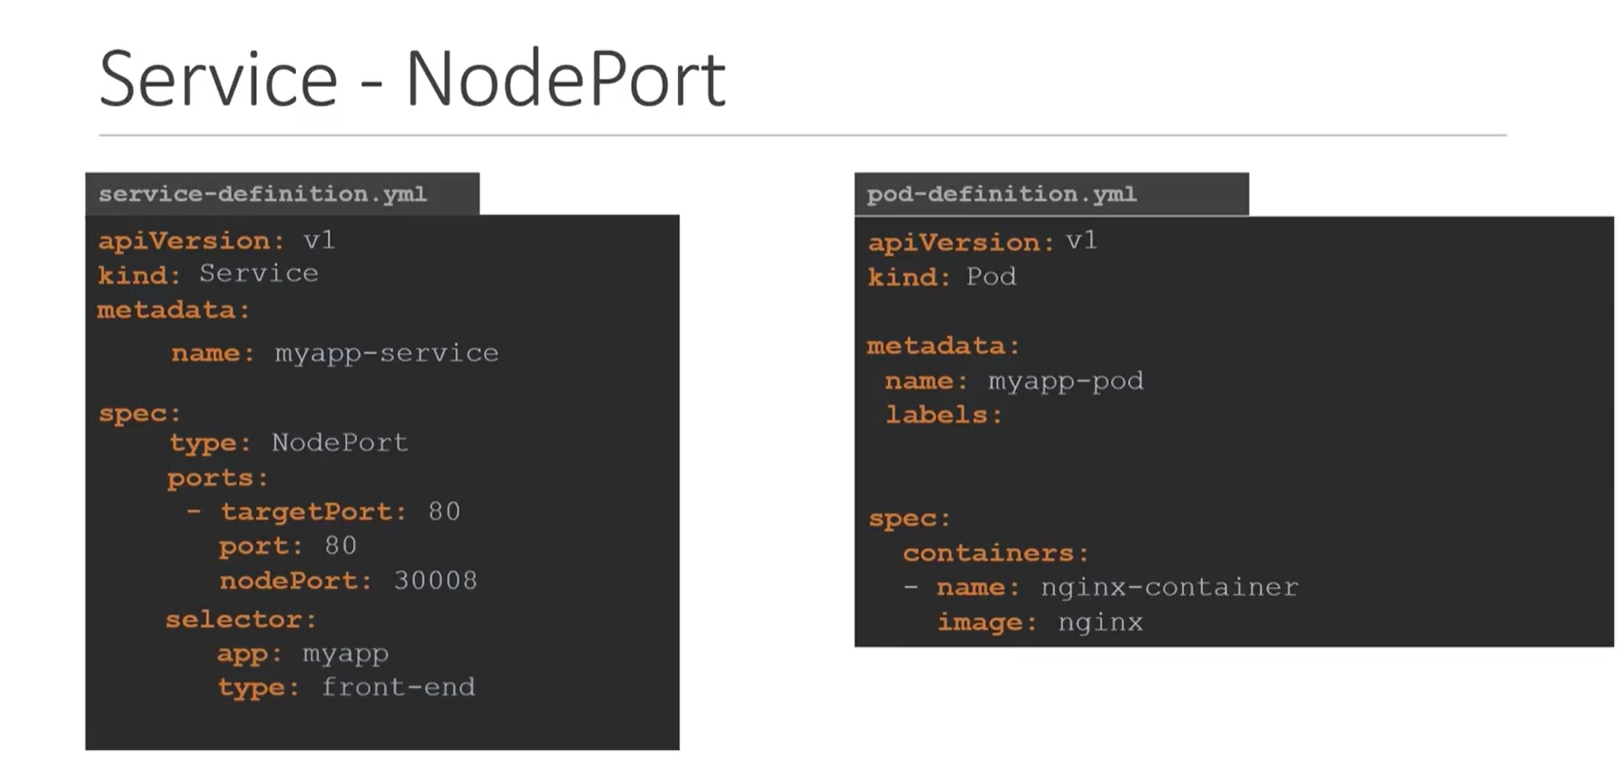Click the nodePort value 30008
Viewport: 1624px width, 771px height.
[x=435, y=581]
